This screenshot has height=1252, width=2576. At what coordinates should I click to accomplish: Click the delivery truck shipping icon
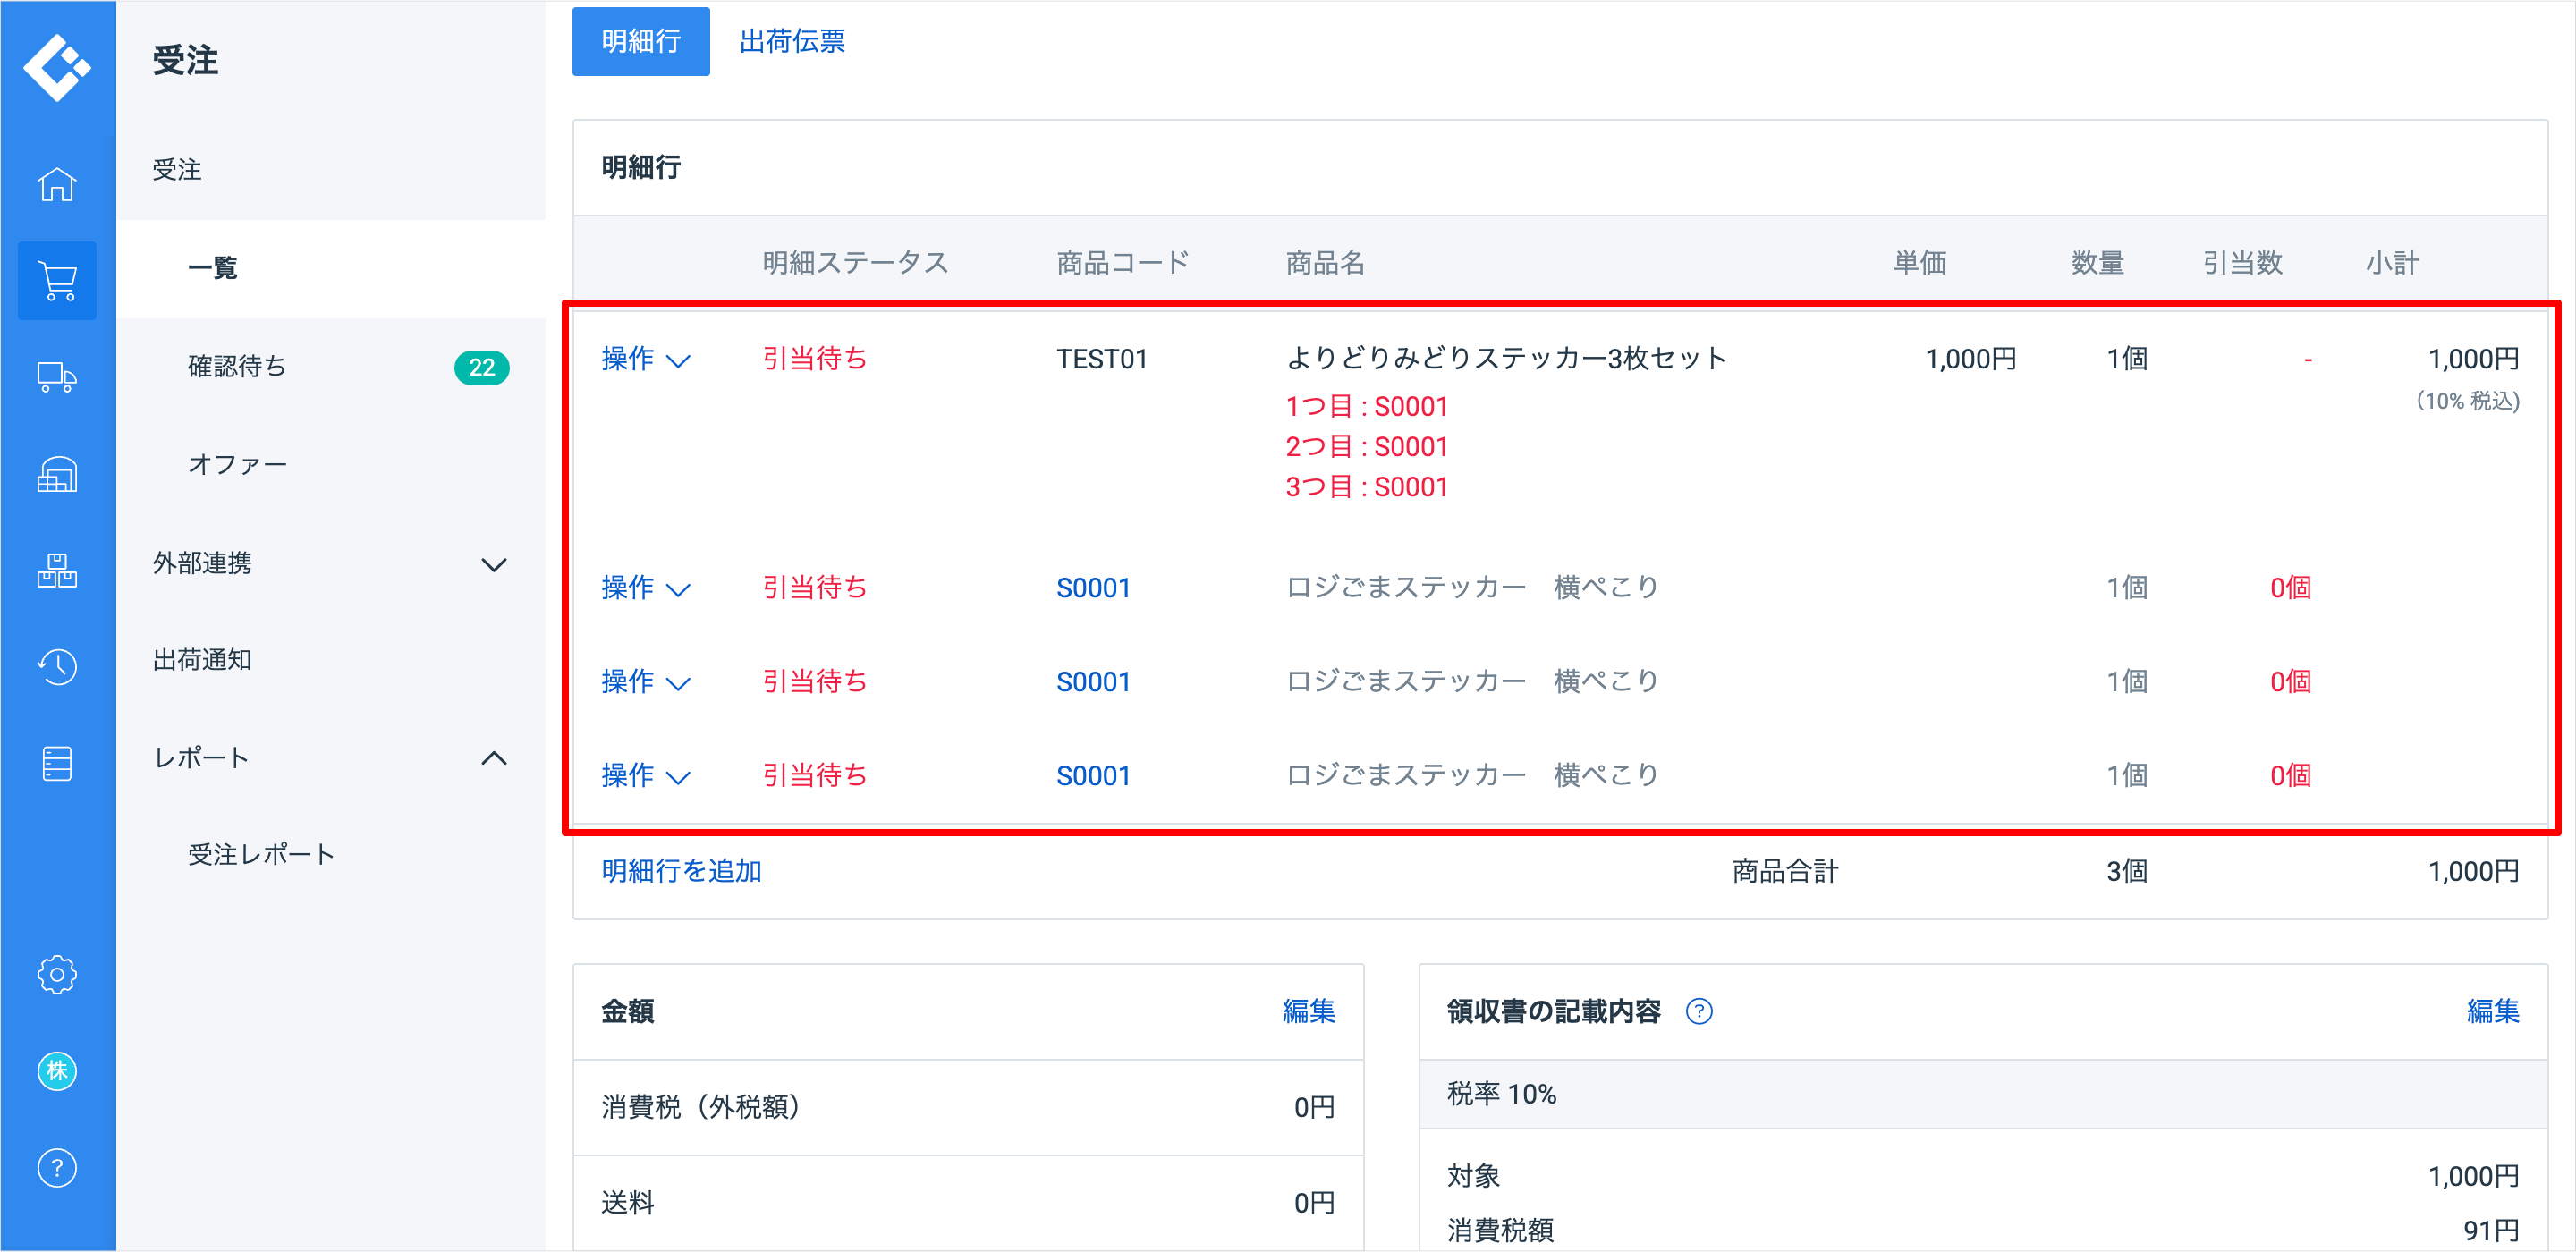pos(57,378)
